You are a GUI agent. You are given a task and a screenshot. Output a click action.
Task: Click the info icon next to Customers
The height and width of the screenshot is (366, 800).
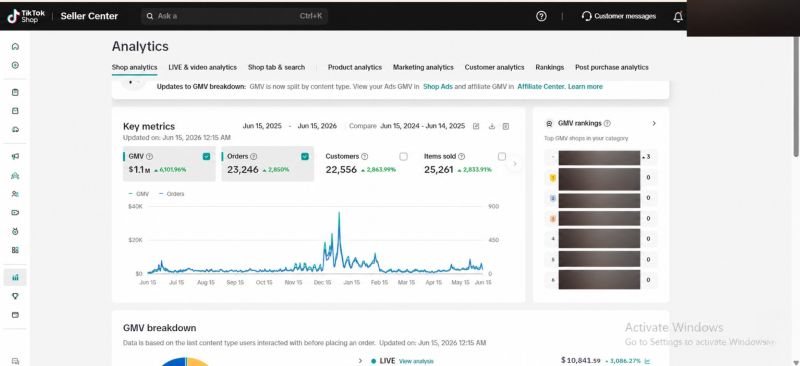365,157
